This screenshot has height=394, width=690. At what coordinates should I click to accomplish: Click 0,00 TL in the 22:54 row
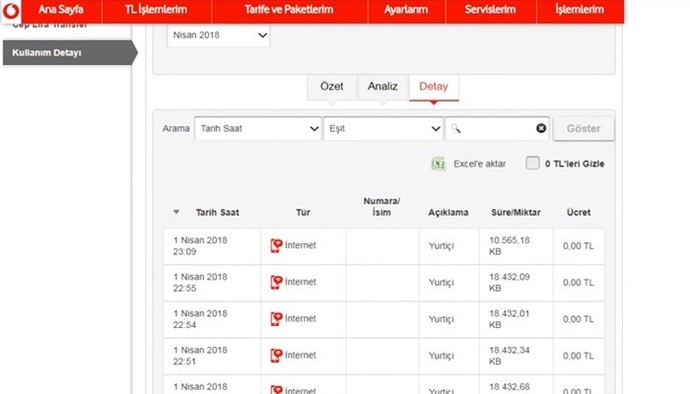pos(578,319)
